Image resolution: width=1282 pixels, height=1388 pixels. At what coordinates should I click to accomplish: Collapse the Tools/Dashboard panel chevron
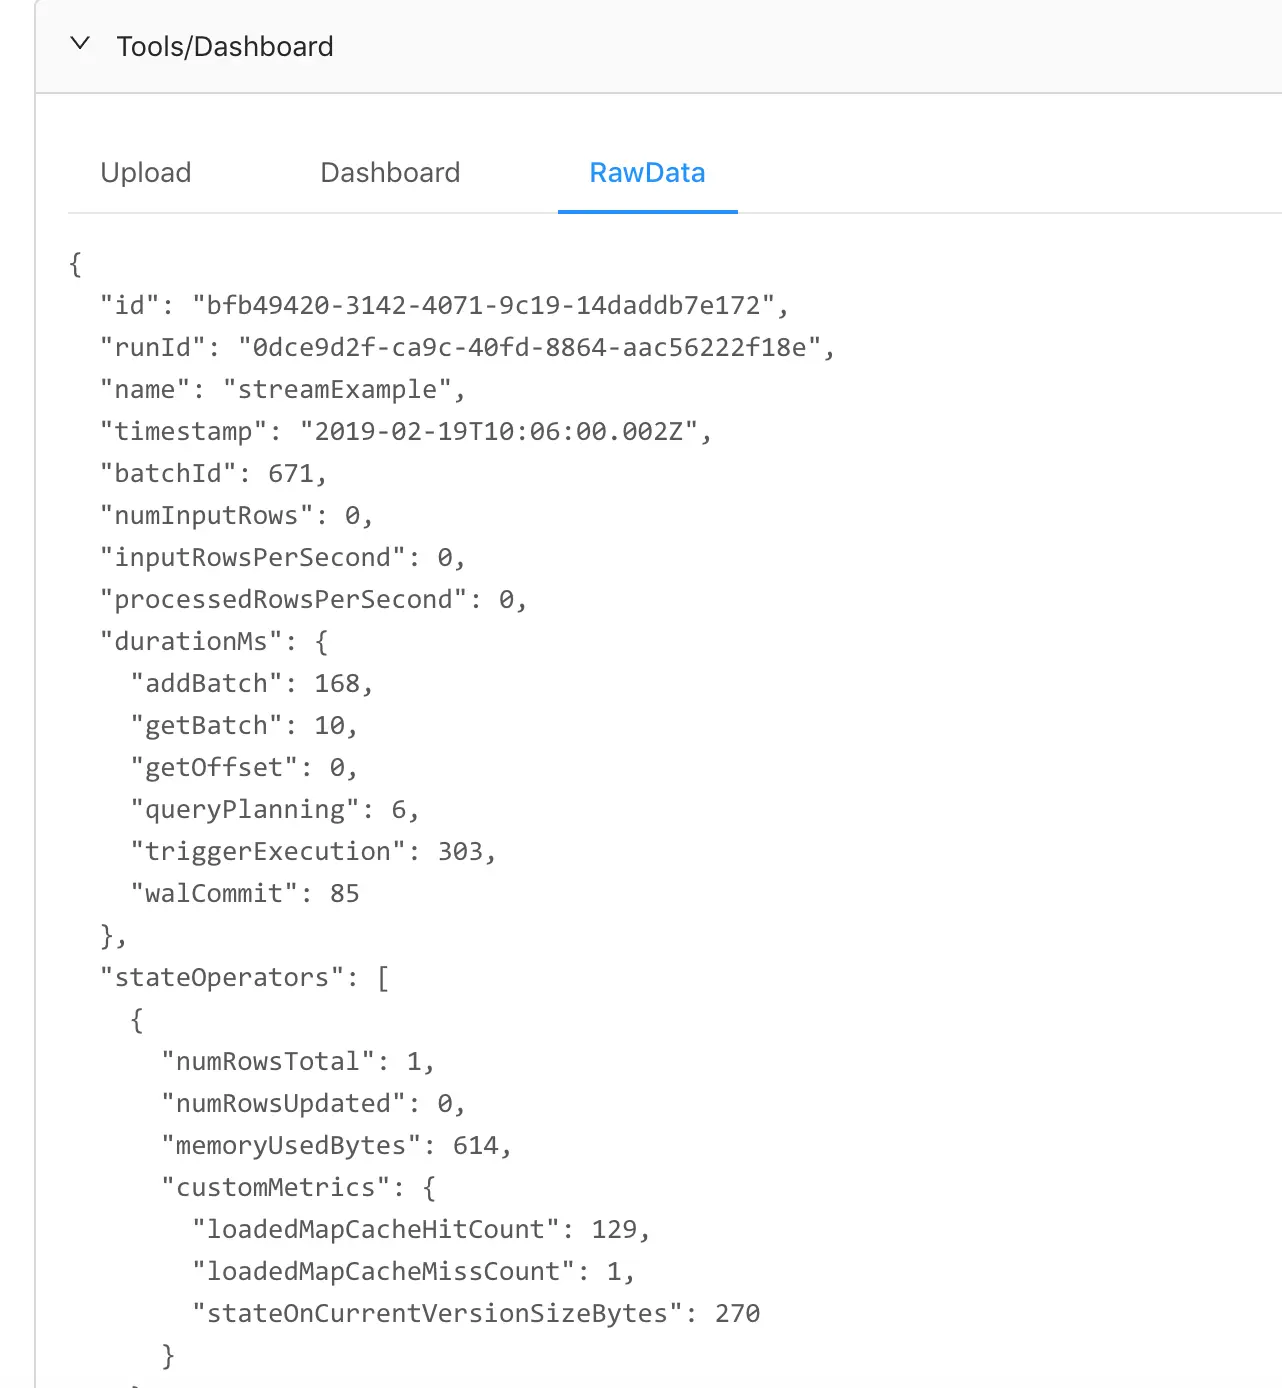coord(81,45)
